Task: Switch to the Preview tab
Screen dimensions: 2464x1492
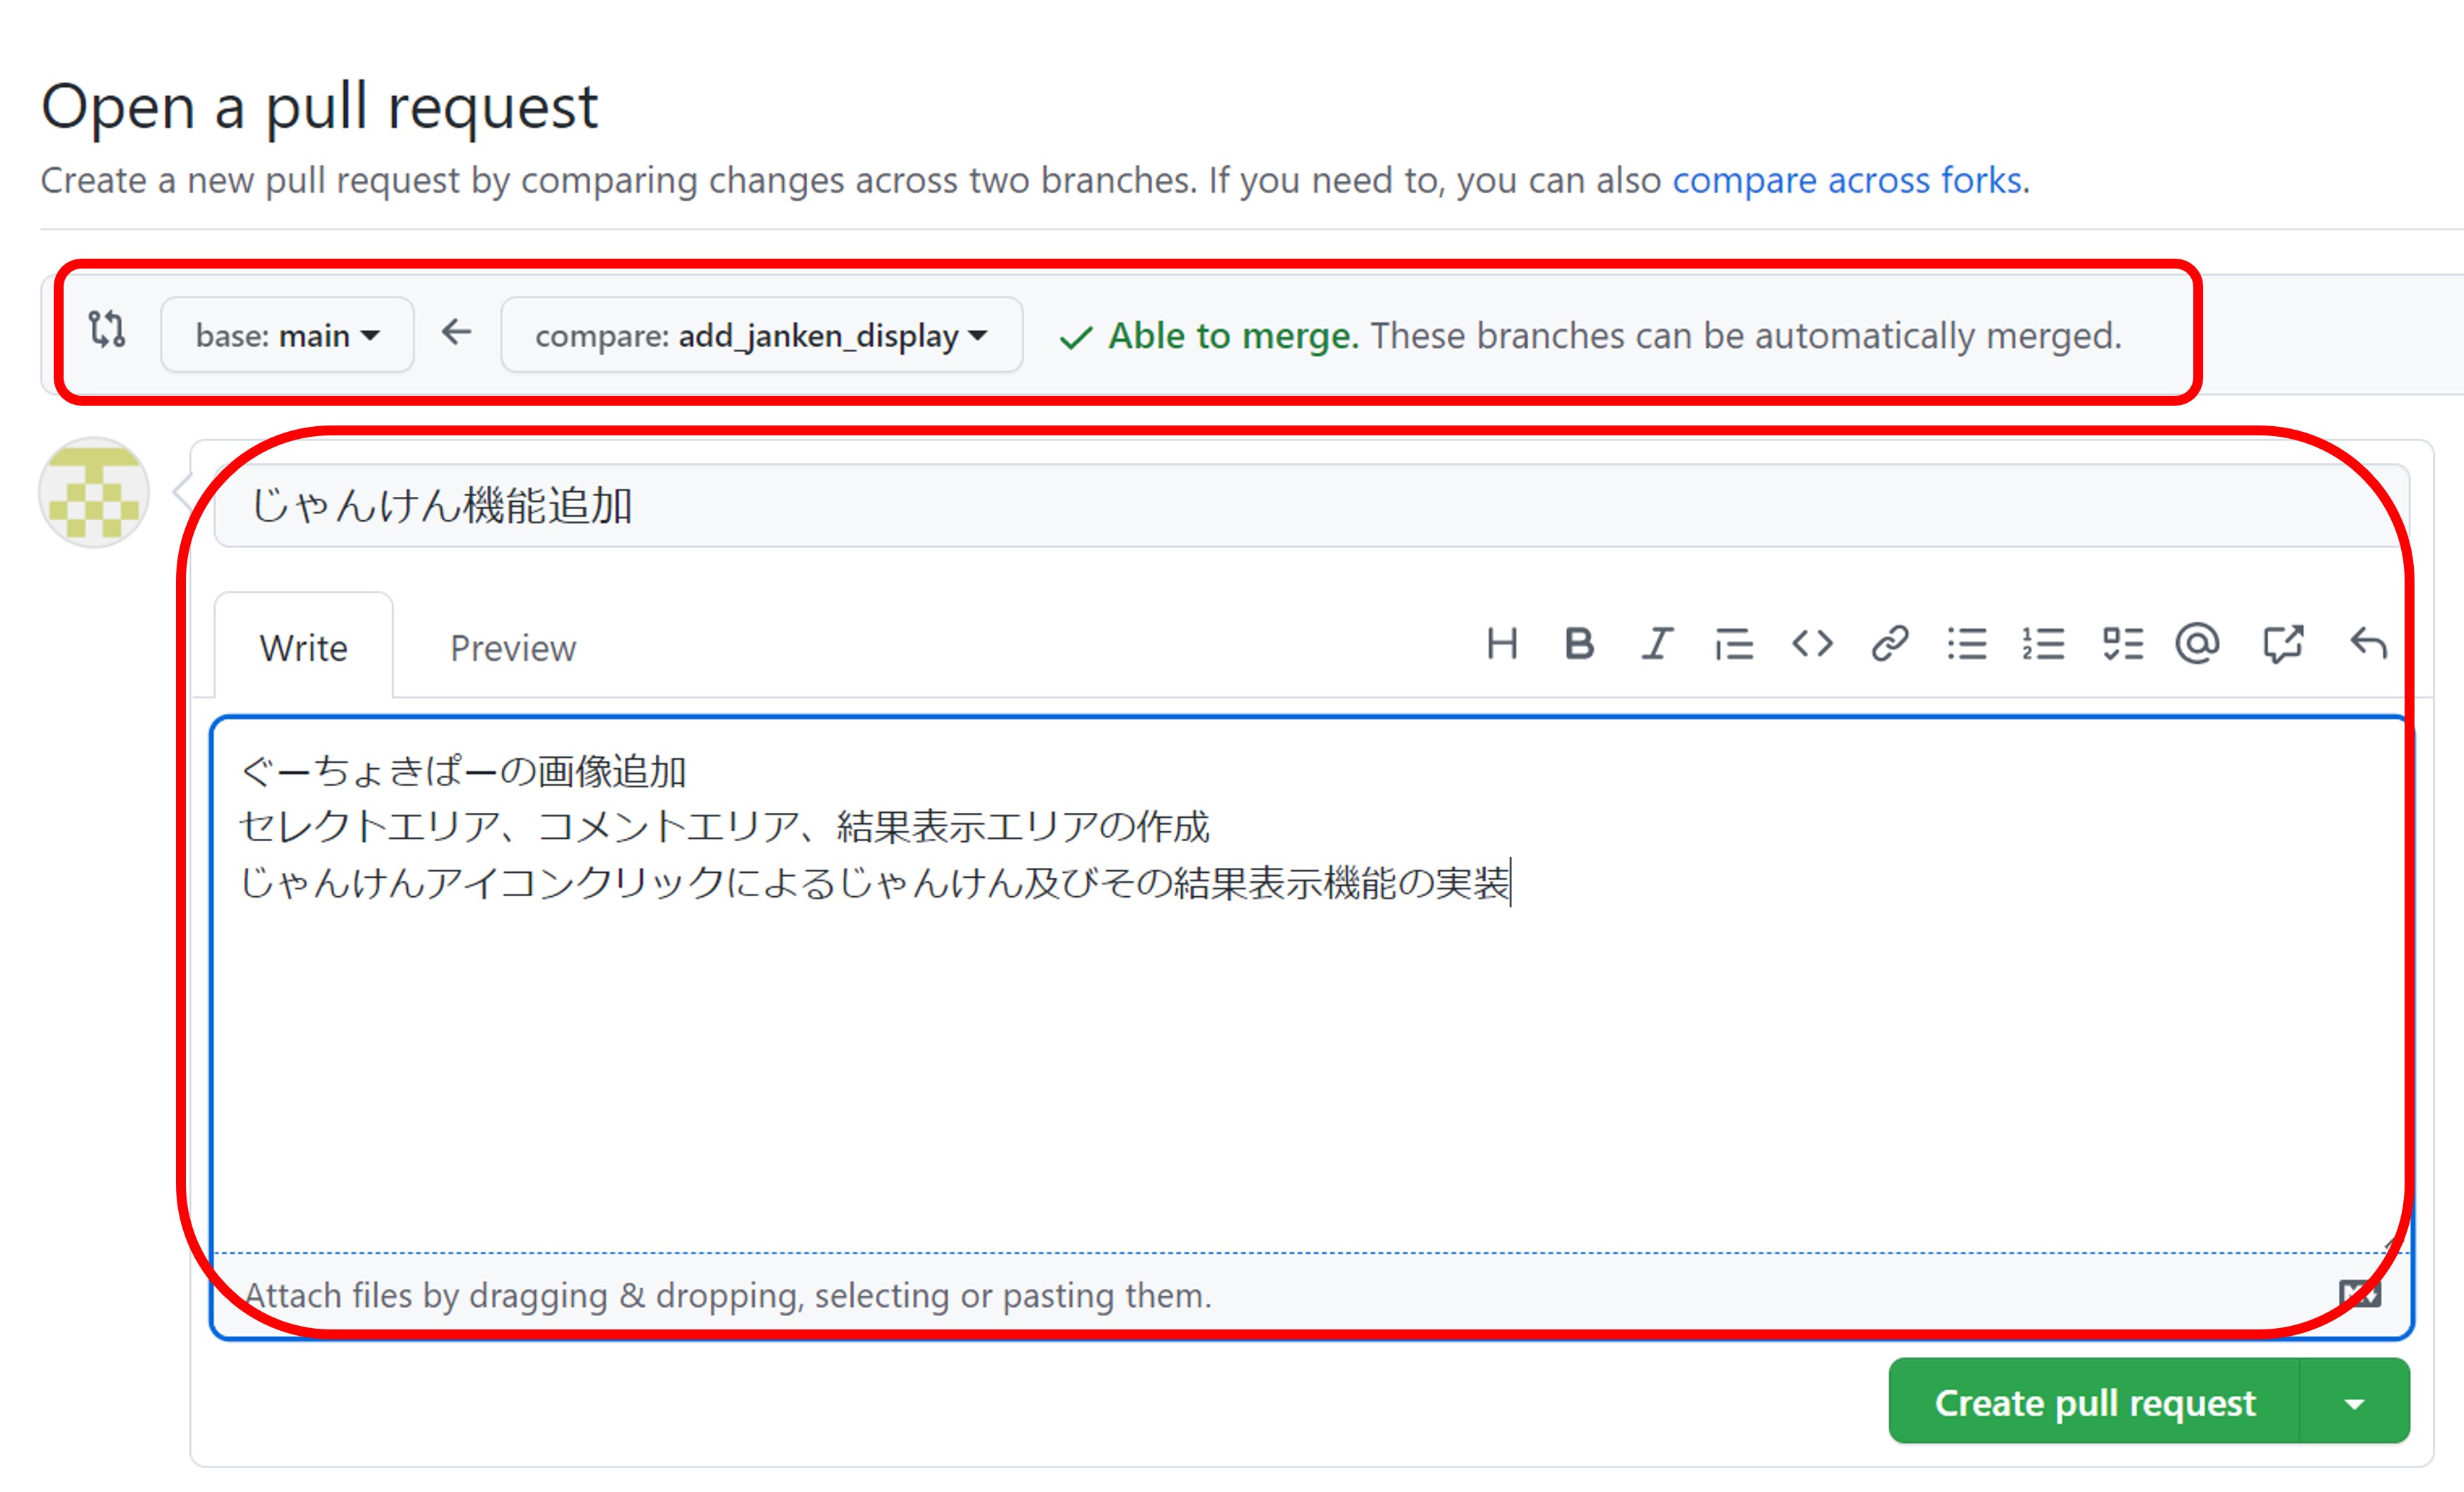Action: click(513, 648)
